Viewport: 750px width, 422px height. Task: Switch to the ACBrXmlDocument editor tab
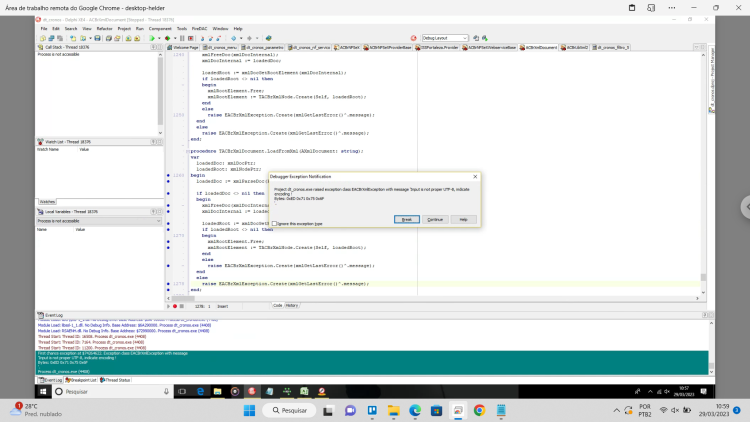pyautogui.click(x=539, y=47)
